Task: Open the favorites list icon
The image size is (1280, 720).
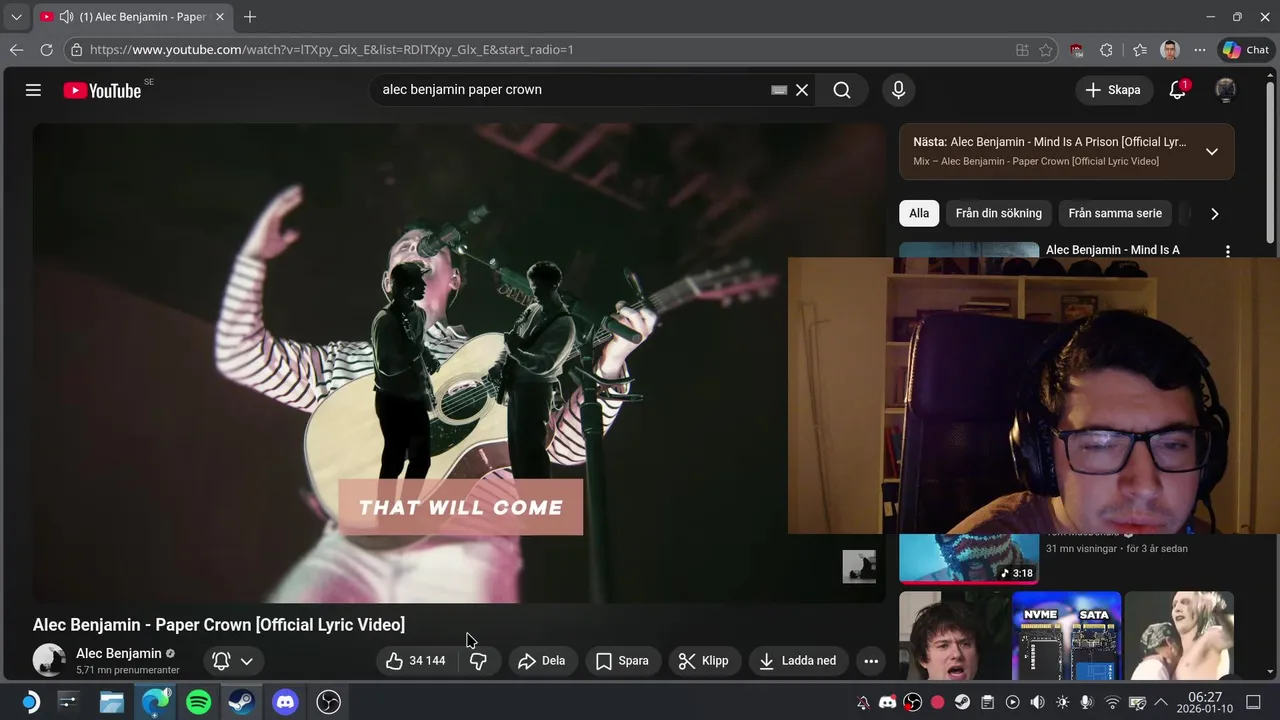Action: point(1140,50)
